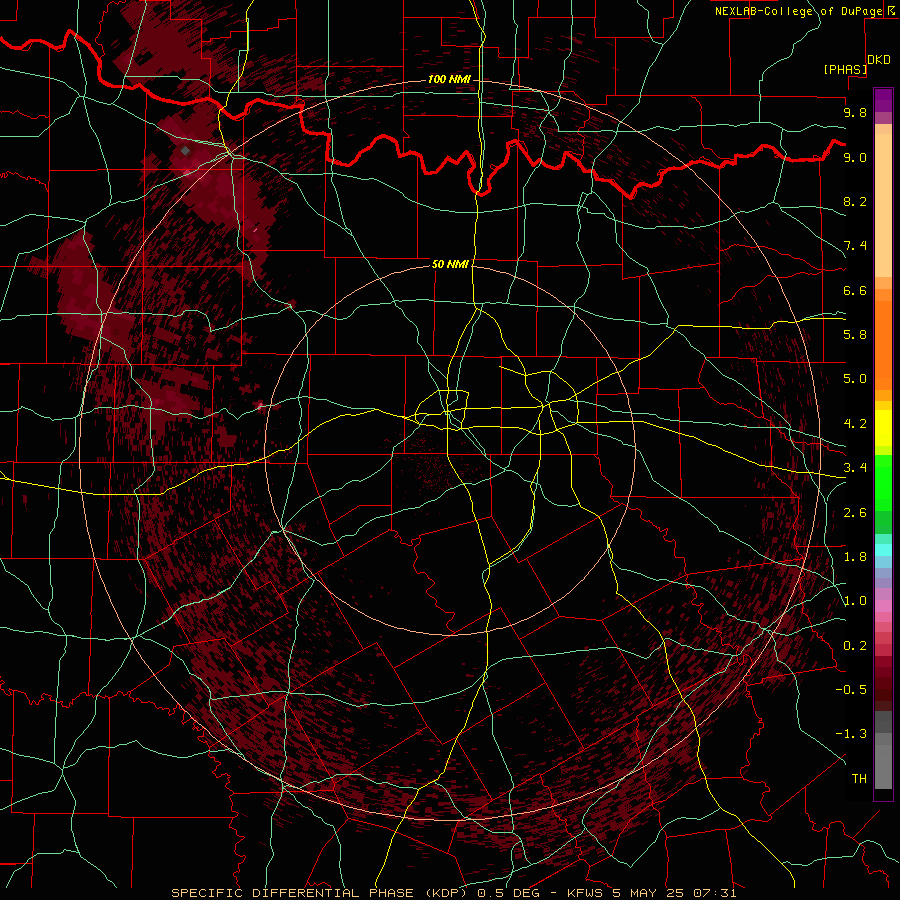Click the 7.4 value on the scale
Viewport: 900px width, 900px height.
855,246
